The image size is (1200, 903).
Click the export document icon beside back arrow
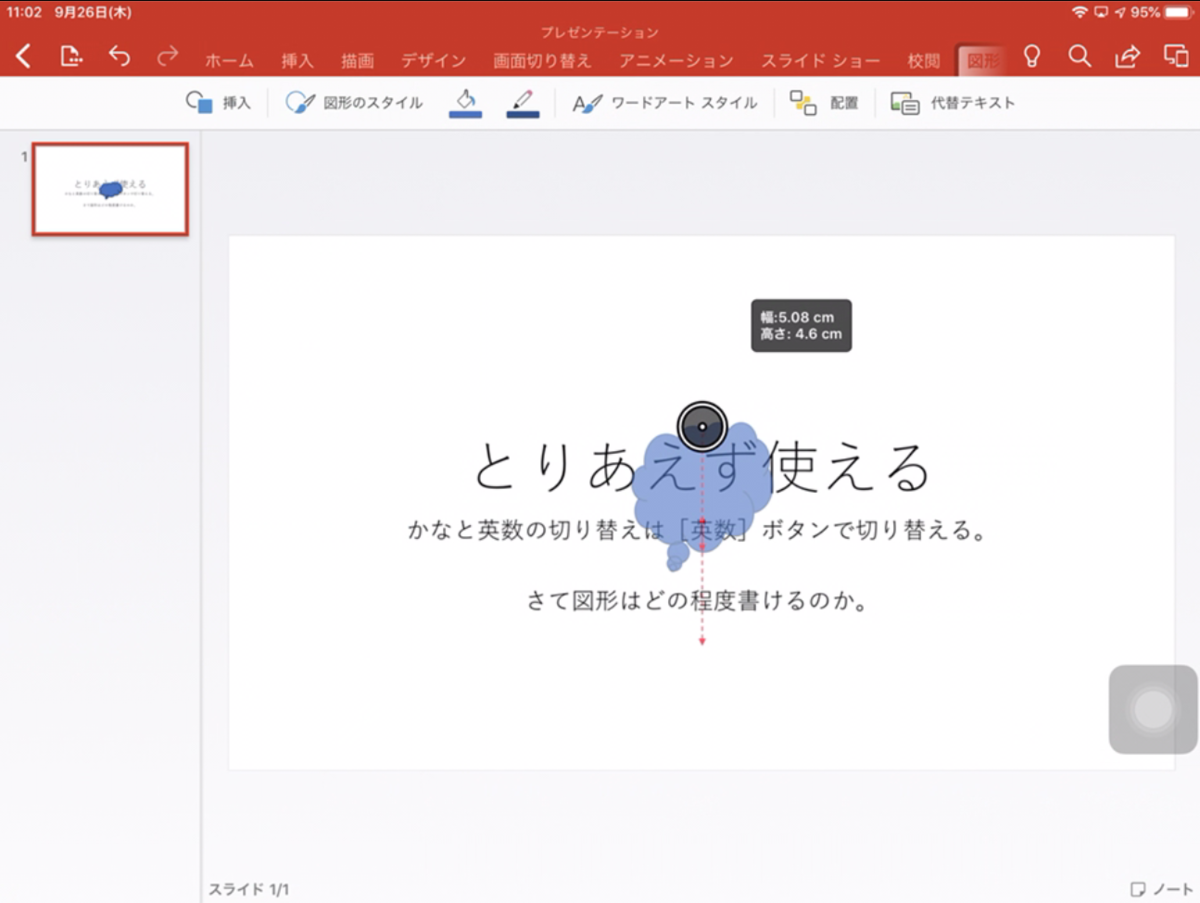point(70,58)
